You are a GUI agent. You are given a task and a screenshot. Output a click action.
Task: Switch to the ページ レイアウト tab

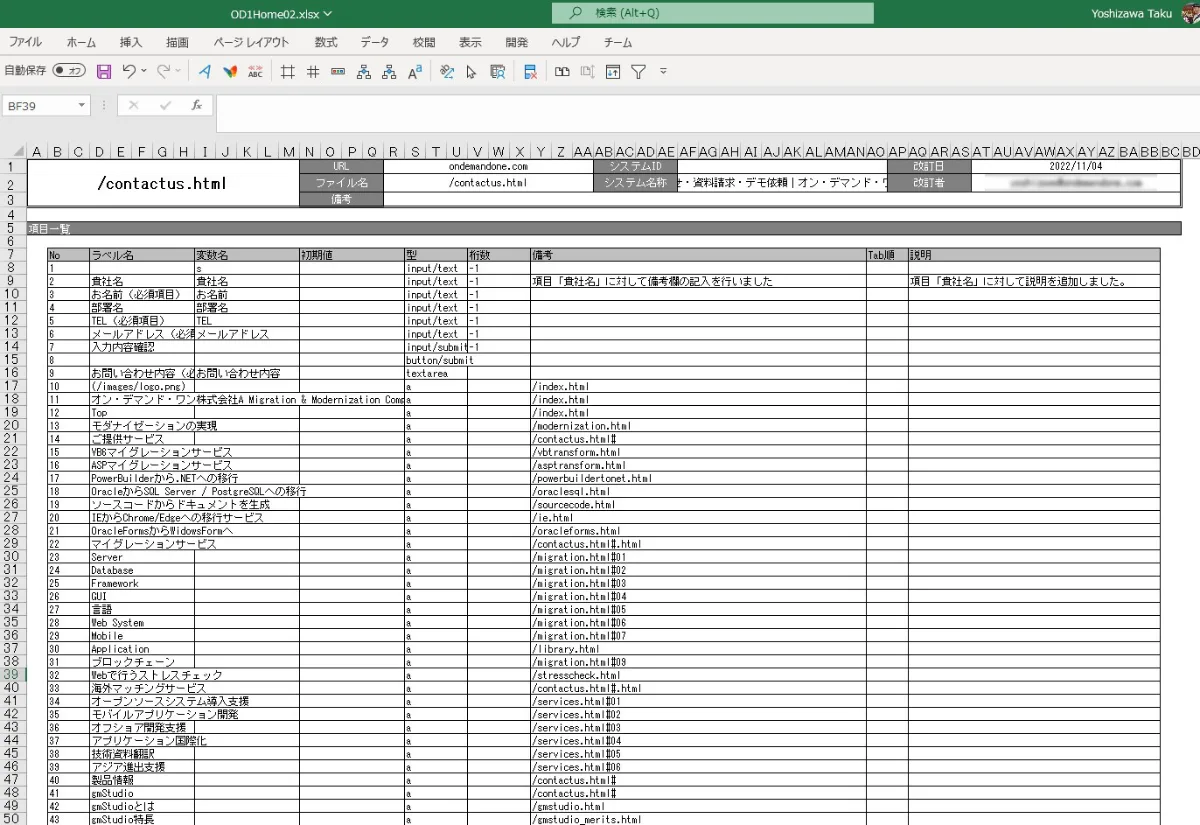pyautogui.click(x=251, y=42)
